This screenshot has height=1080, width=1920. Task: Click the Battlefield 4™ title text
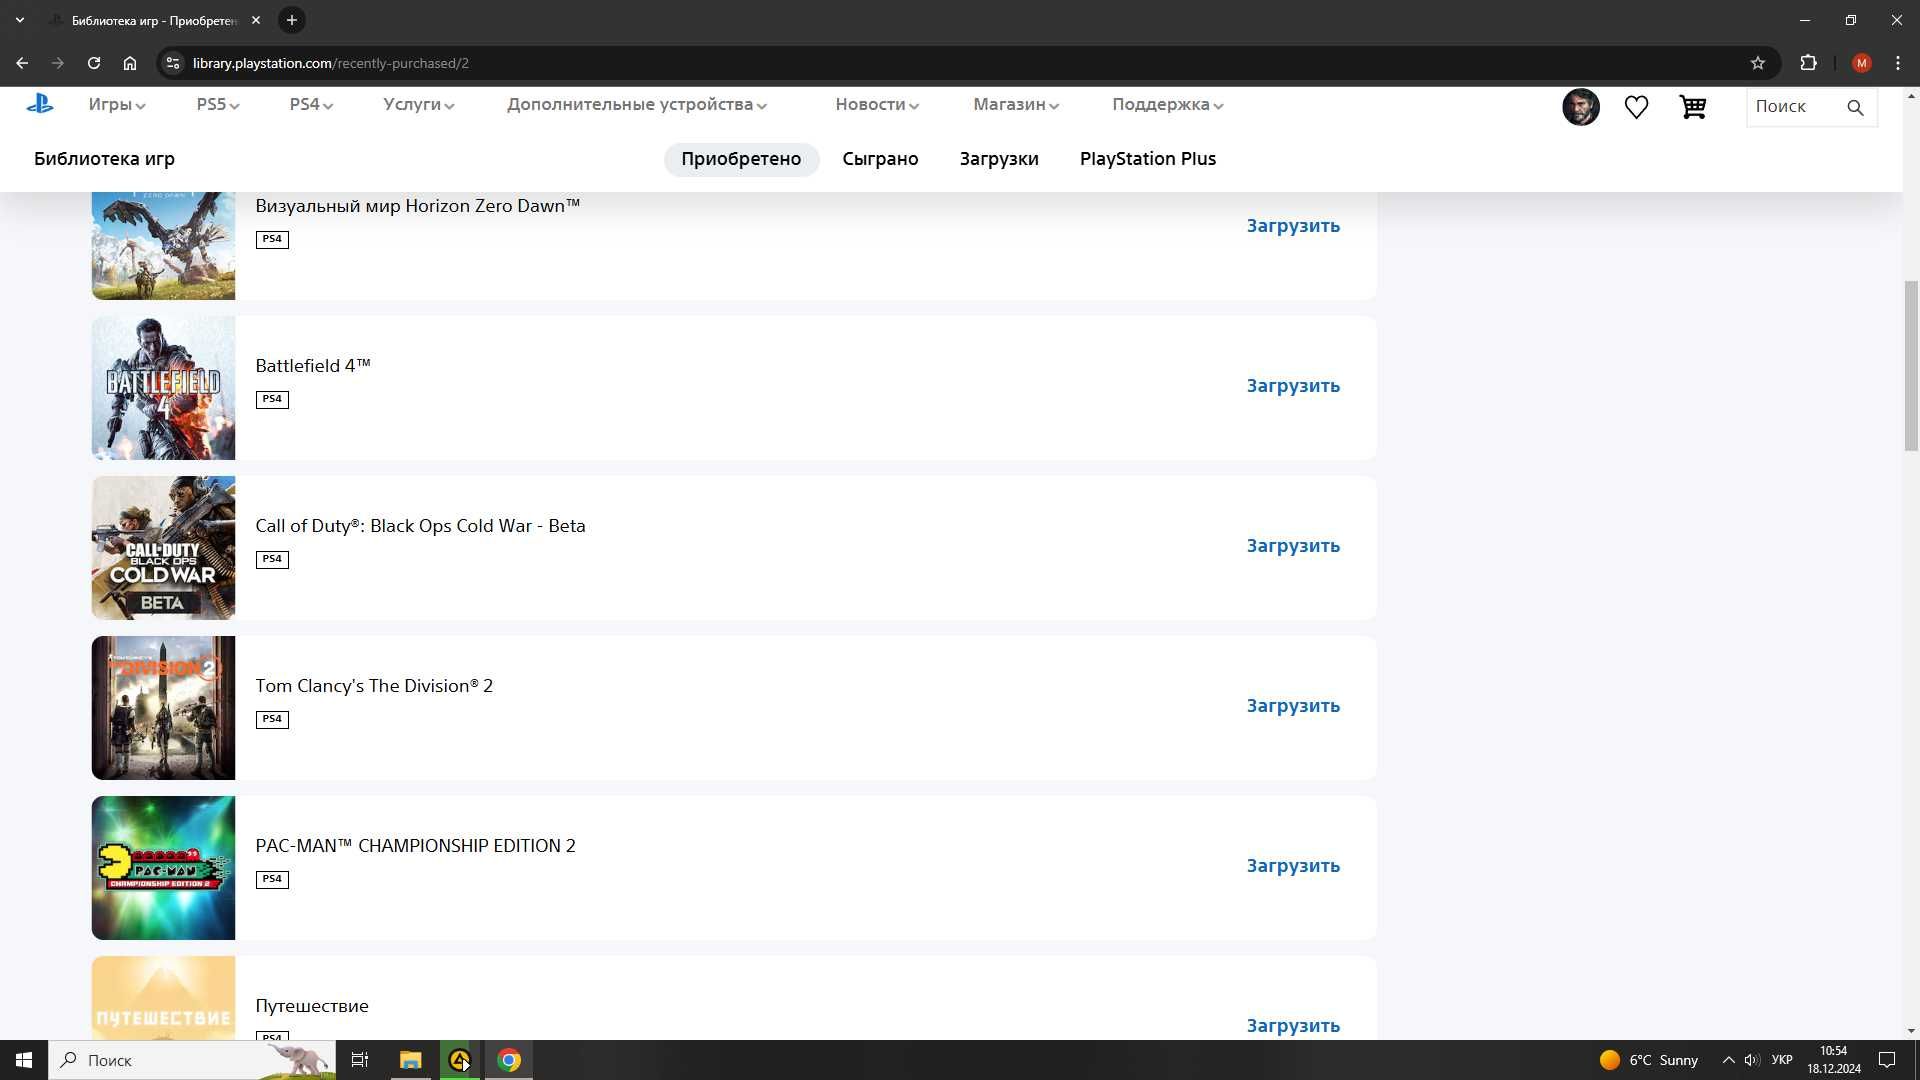[x=313, y=366]
